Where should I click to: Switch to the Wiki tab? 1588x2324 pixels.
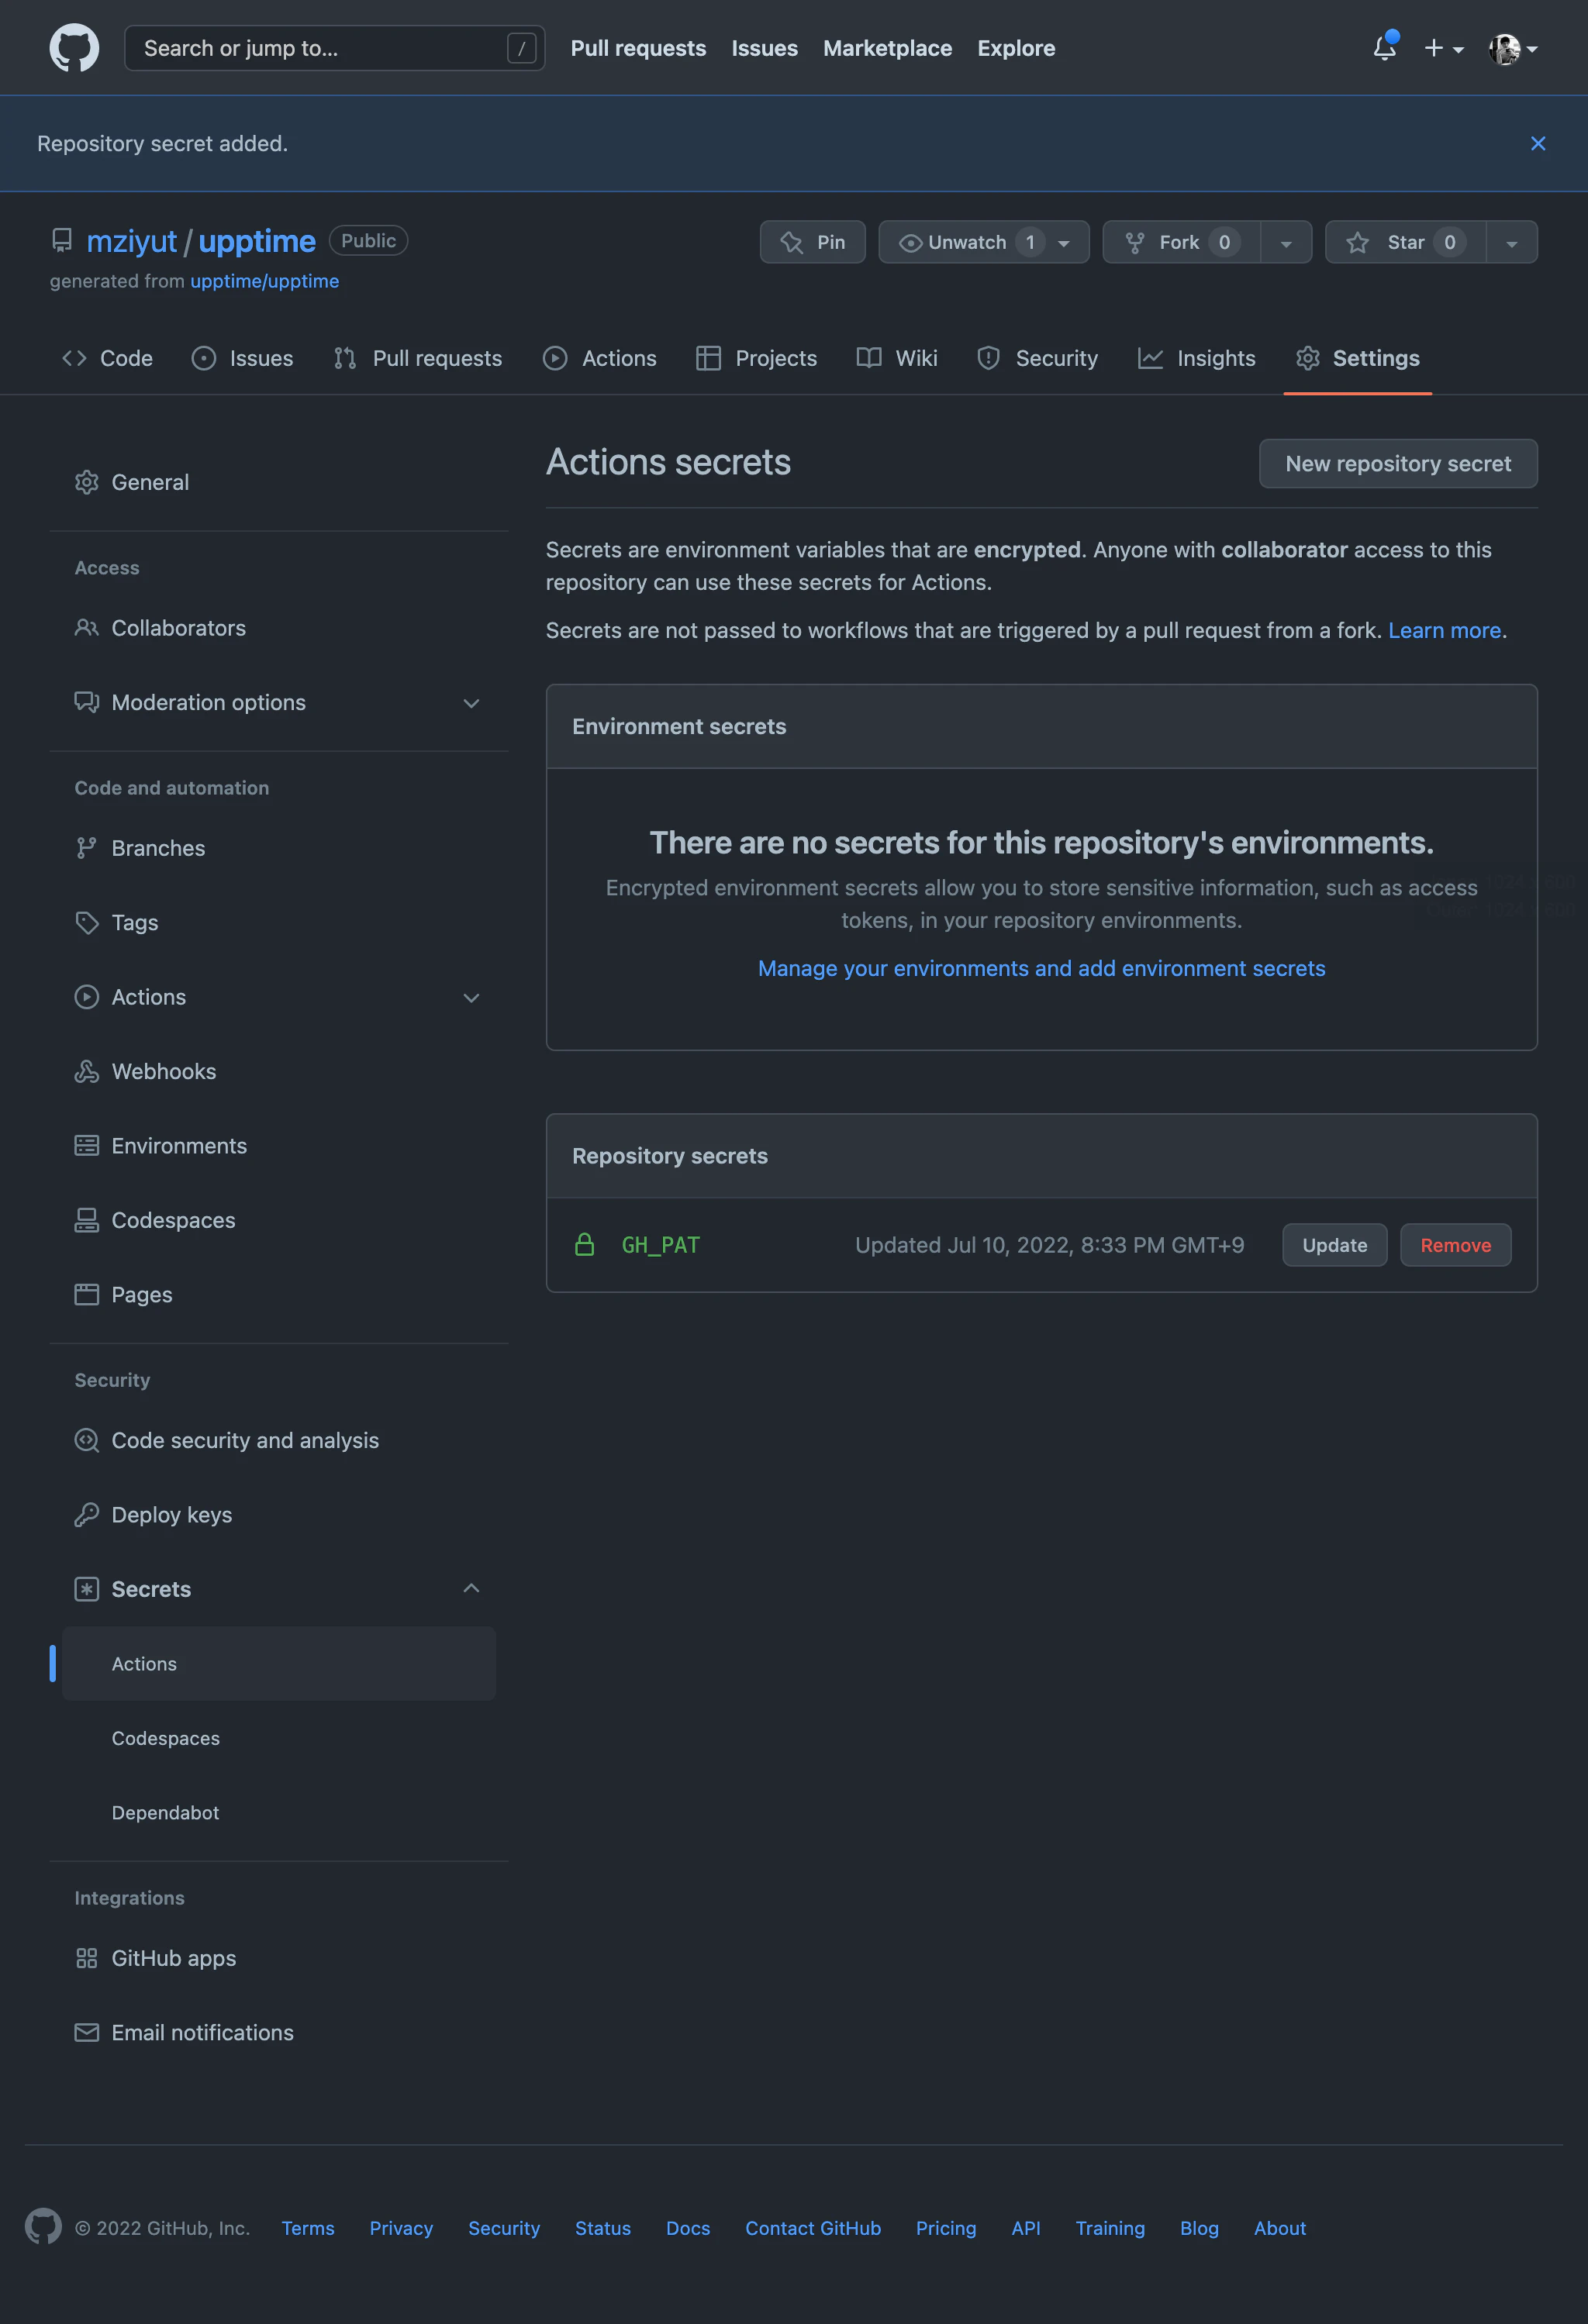tap(897, 358)
